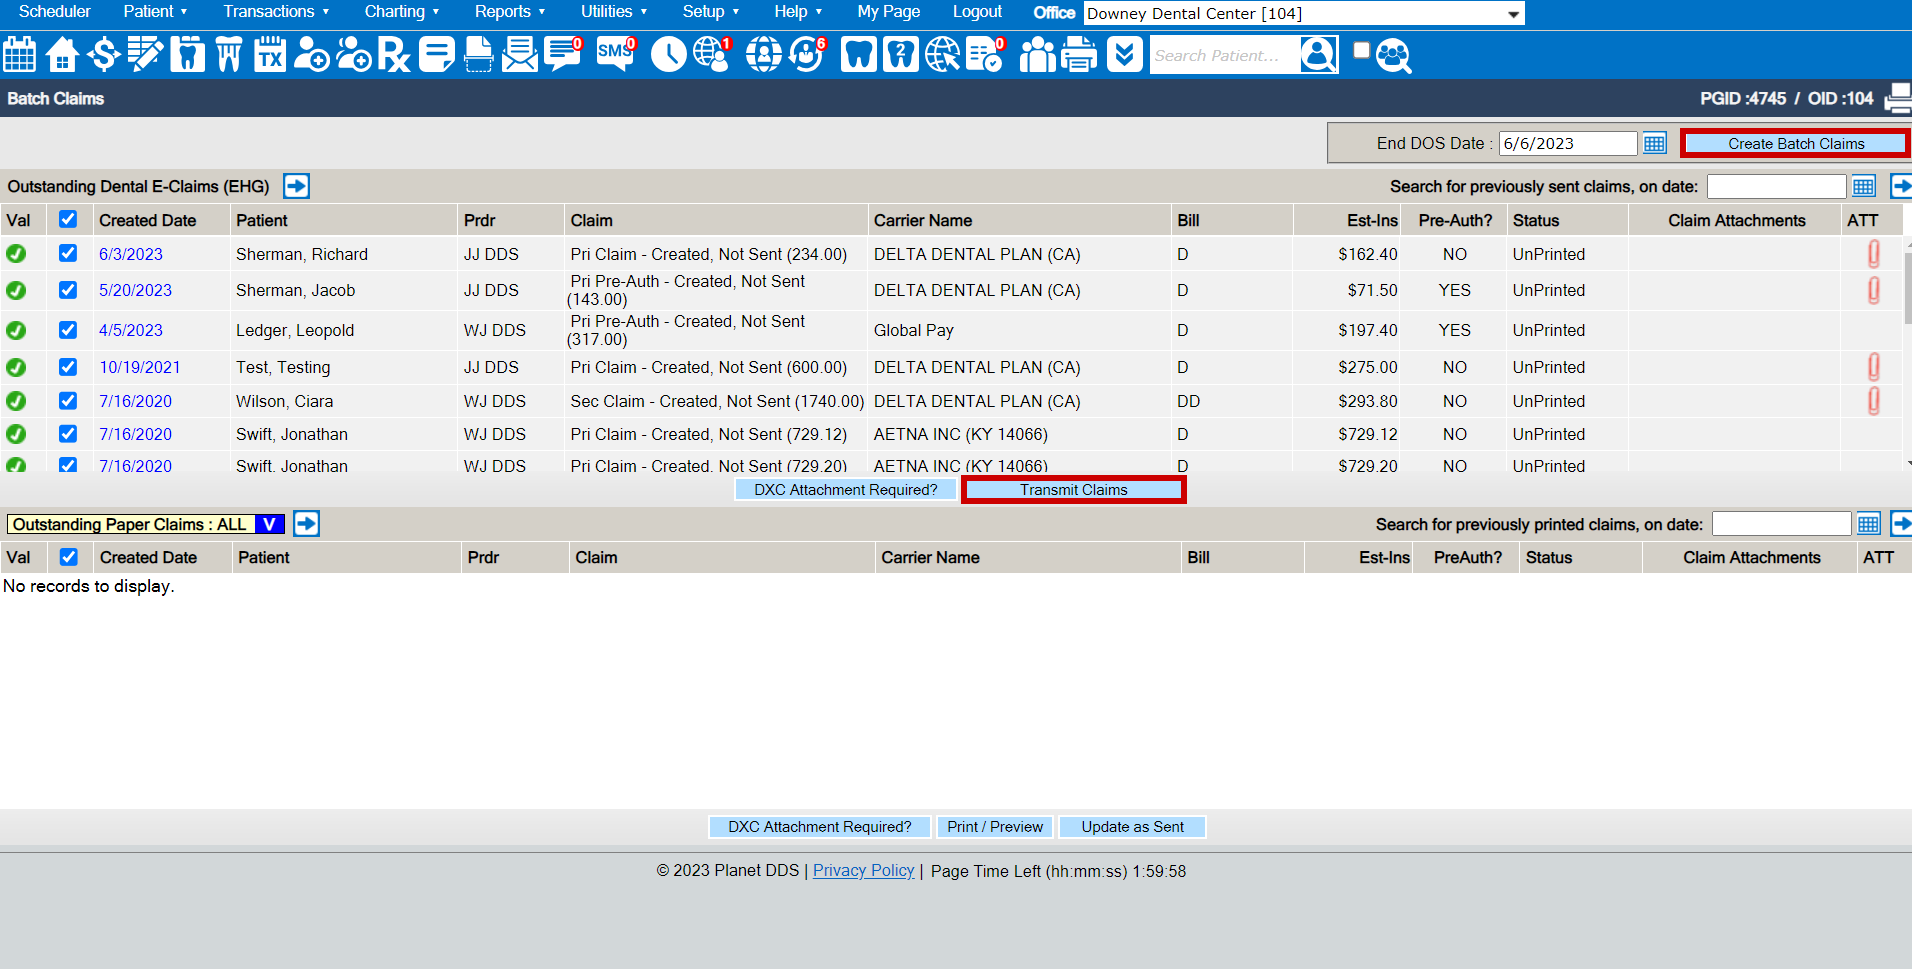The height and width of the screenshot is (969, 1912).
Task: Open the Rx prescriptions icon
Action: pyautogui.click(x=392, y=54)
